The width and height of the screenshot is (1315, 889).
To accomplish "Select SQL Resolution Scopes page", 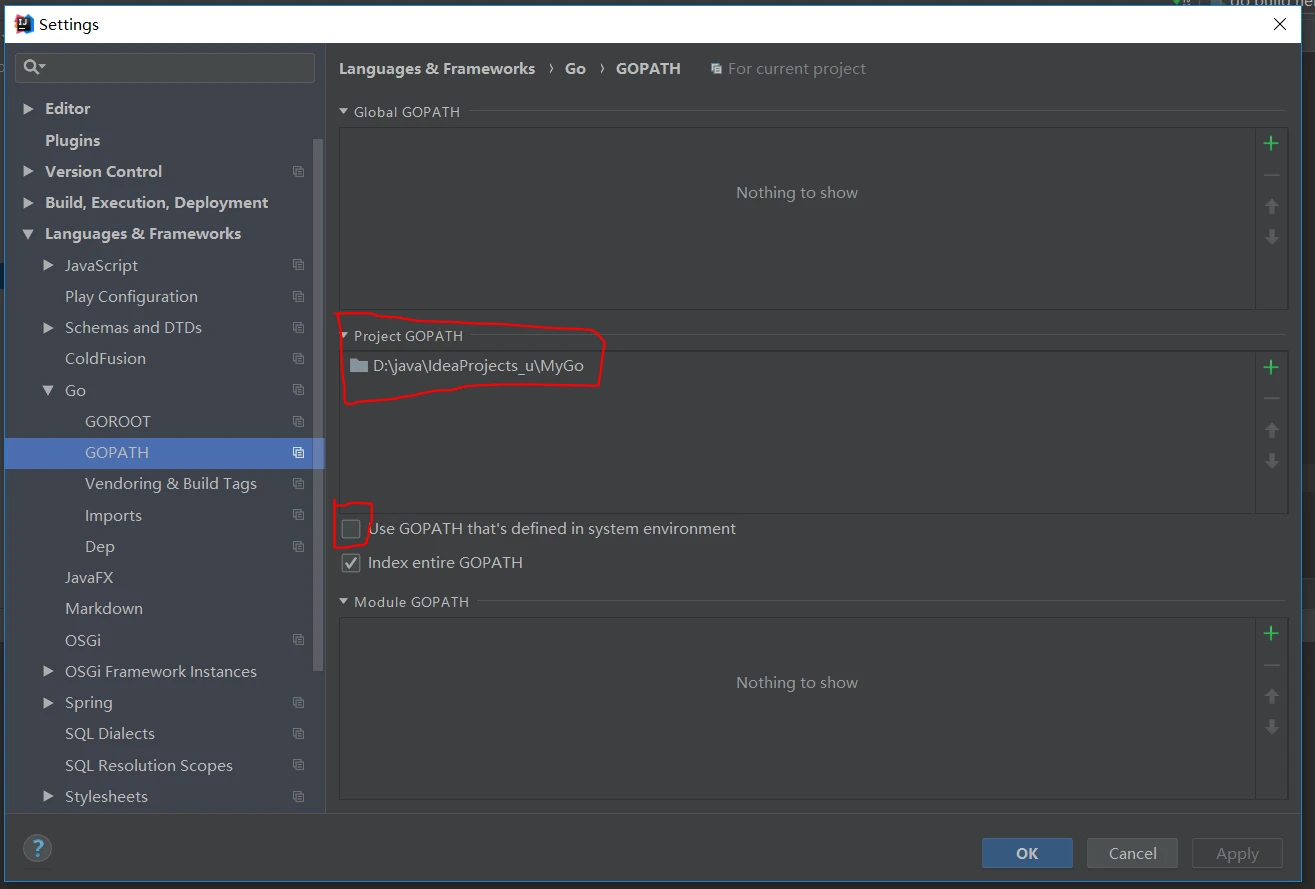I will click(149, 766).
